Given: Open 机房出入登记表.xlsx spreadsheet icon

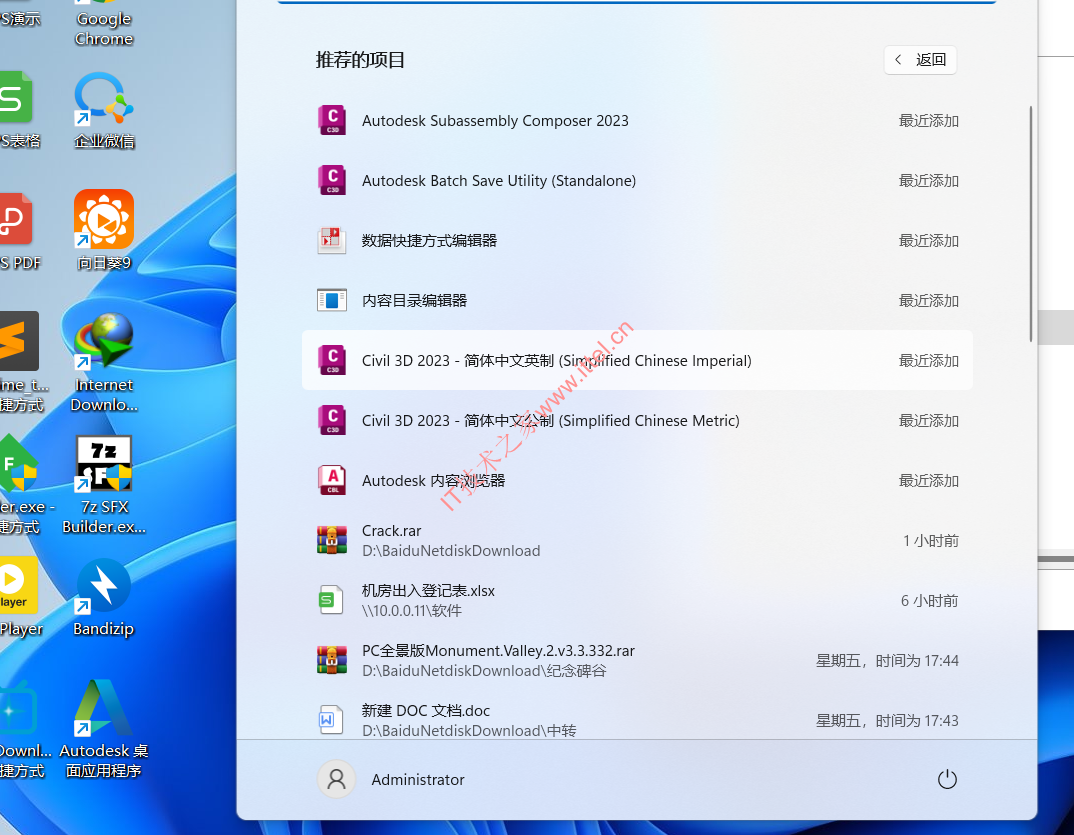Looking at the screenshot, I should pyautogui.click(x=332, y=600).
